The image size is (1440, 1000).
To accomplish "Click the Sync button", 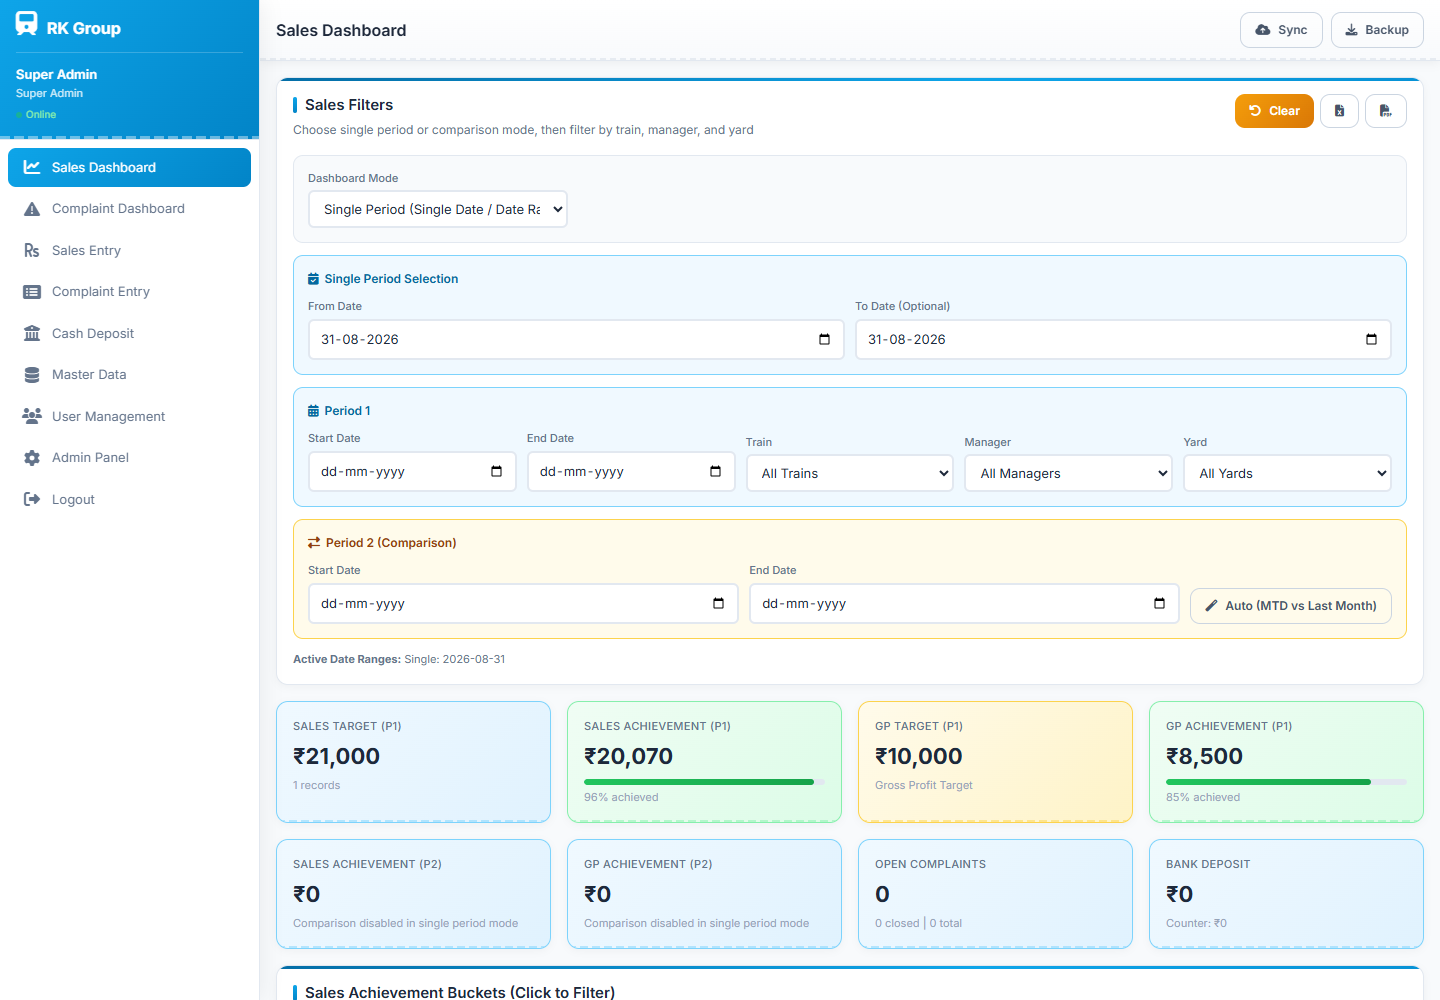I will pyautogui.click(x=1281, y=30).
